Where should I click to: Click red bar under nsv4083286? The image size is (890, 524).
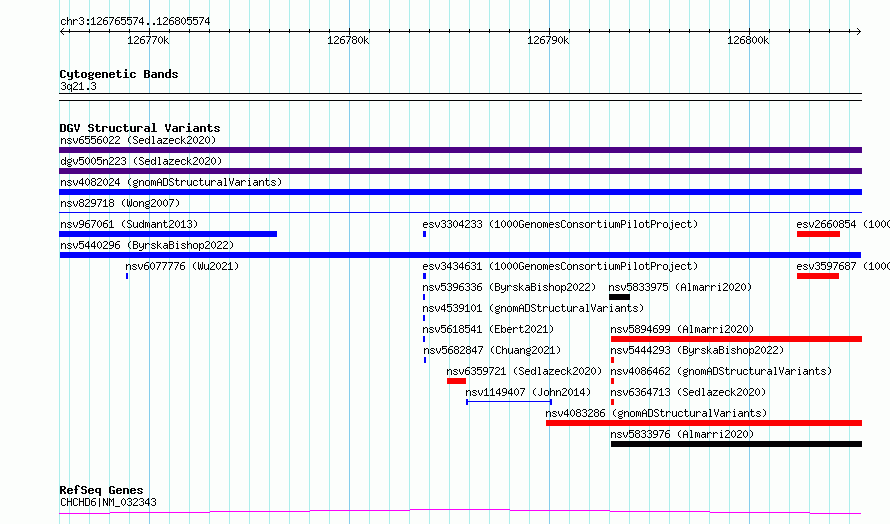click(x=704, y=423)
